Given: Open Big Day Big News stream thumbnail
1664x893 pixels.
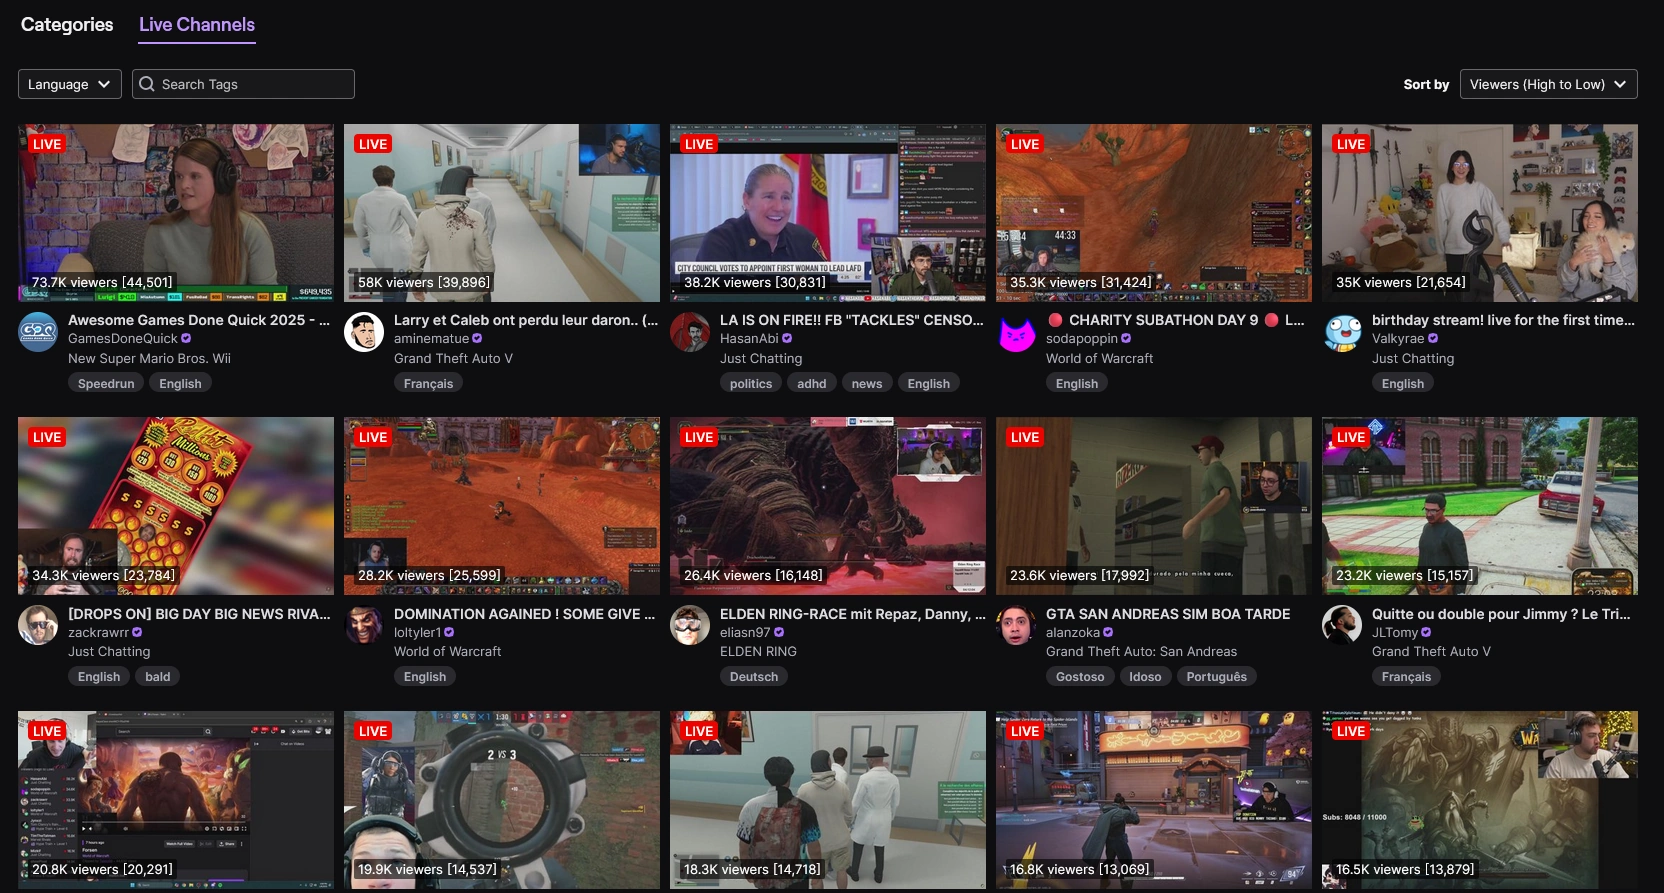Looking at the screenshot, I should pos(176,506).
